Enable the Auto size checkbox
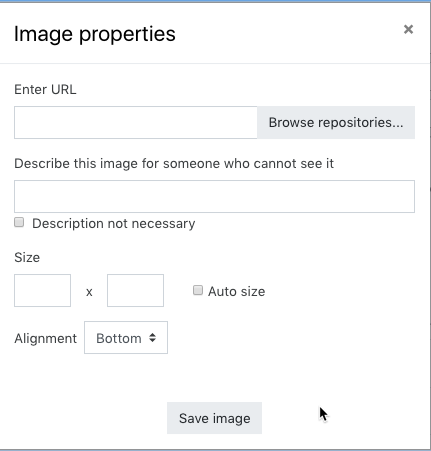 pyautogui.click(x=198, y=290)
